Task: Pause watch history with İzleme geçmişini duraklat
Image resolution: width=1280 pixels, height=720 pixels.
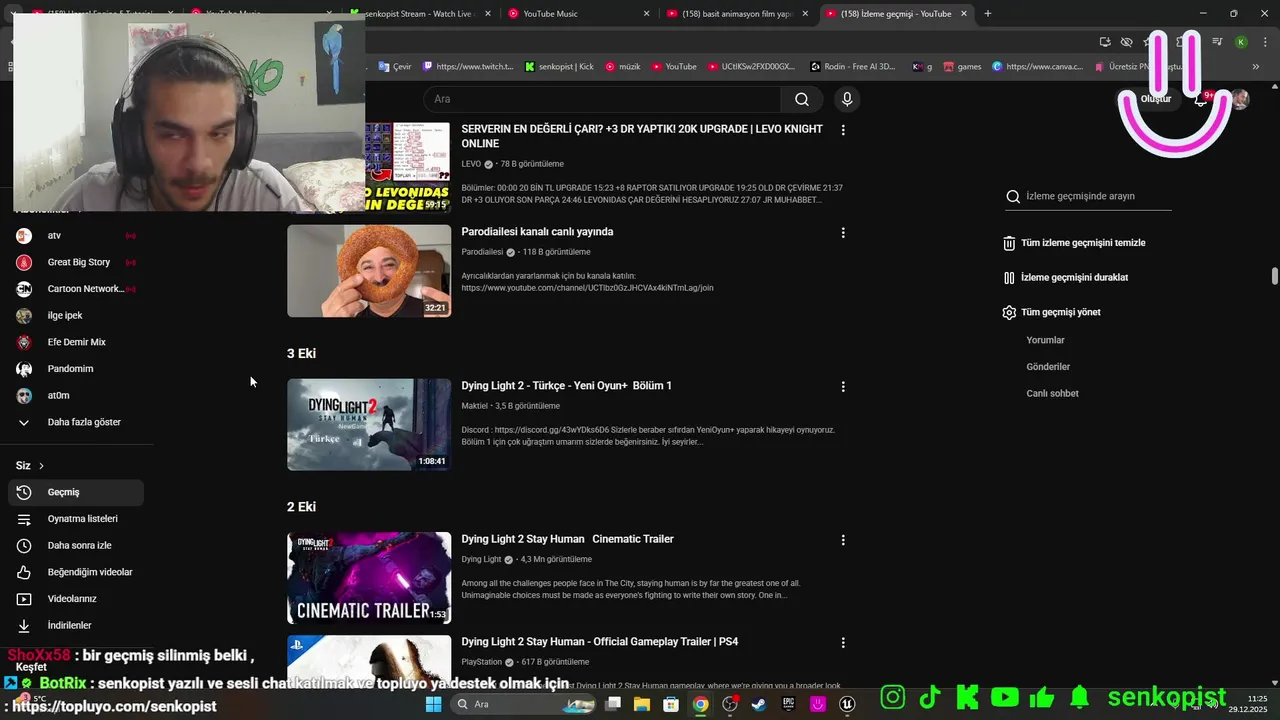Action: (1065, 277)
